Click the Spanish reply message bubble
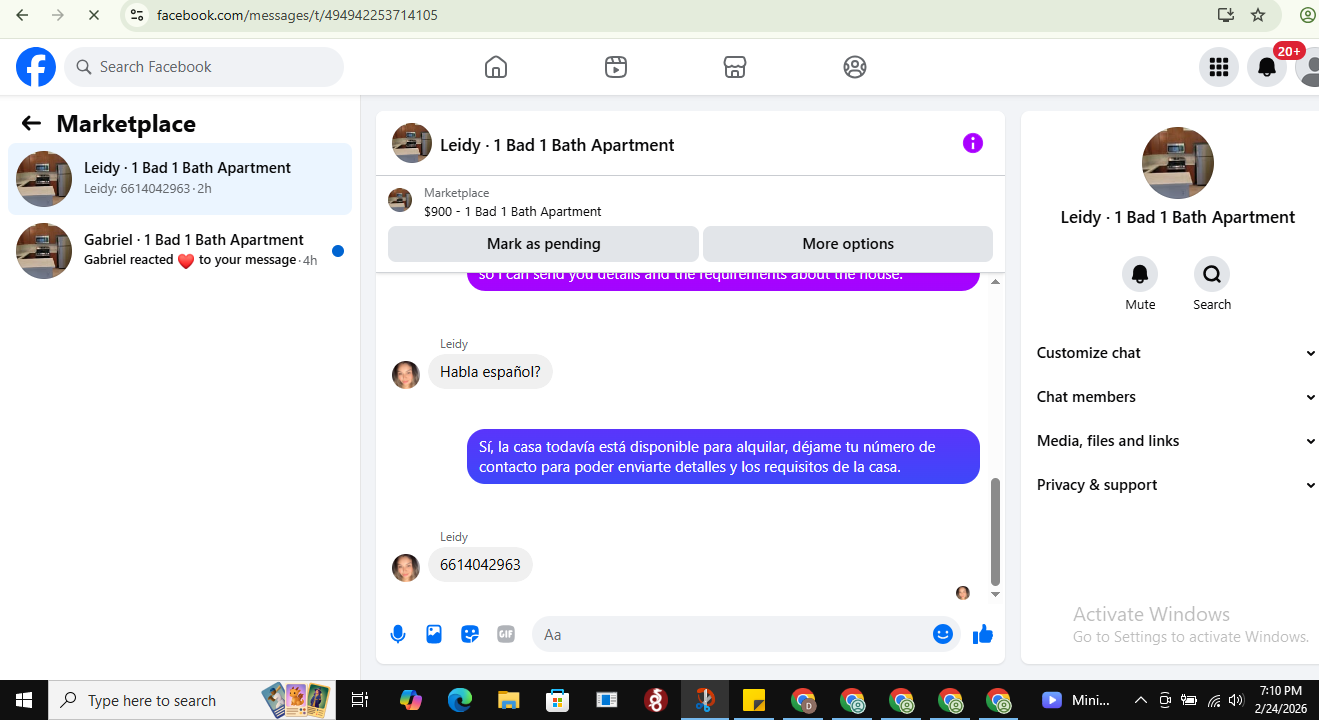 723,457
